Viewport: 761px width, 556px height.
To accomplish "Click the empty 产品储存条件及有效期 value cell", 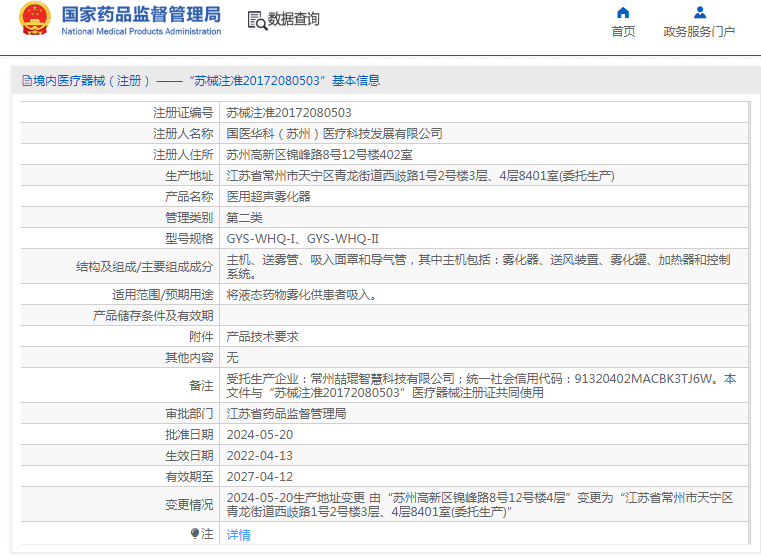I will pos(484,315).
